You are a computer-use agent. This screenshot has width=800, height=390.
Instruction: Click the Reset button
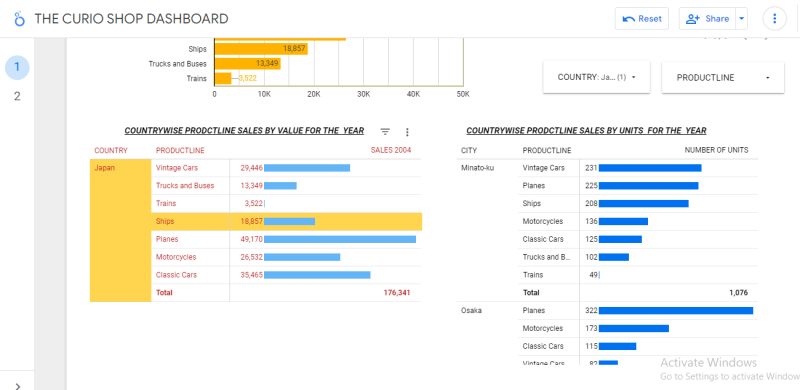click(x=642, y=19)
